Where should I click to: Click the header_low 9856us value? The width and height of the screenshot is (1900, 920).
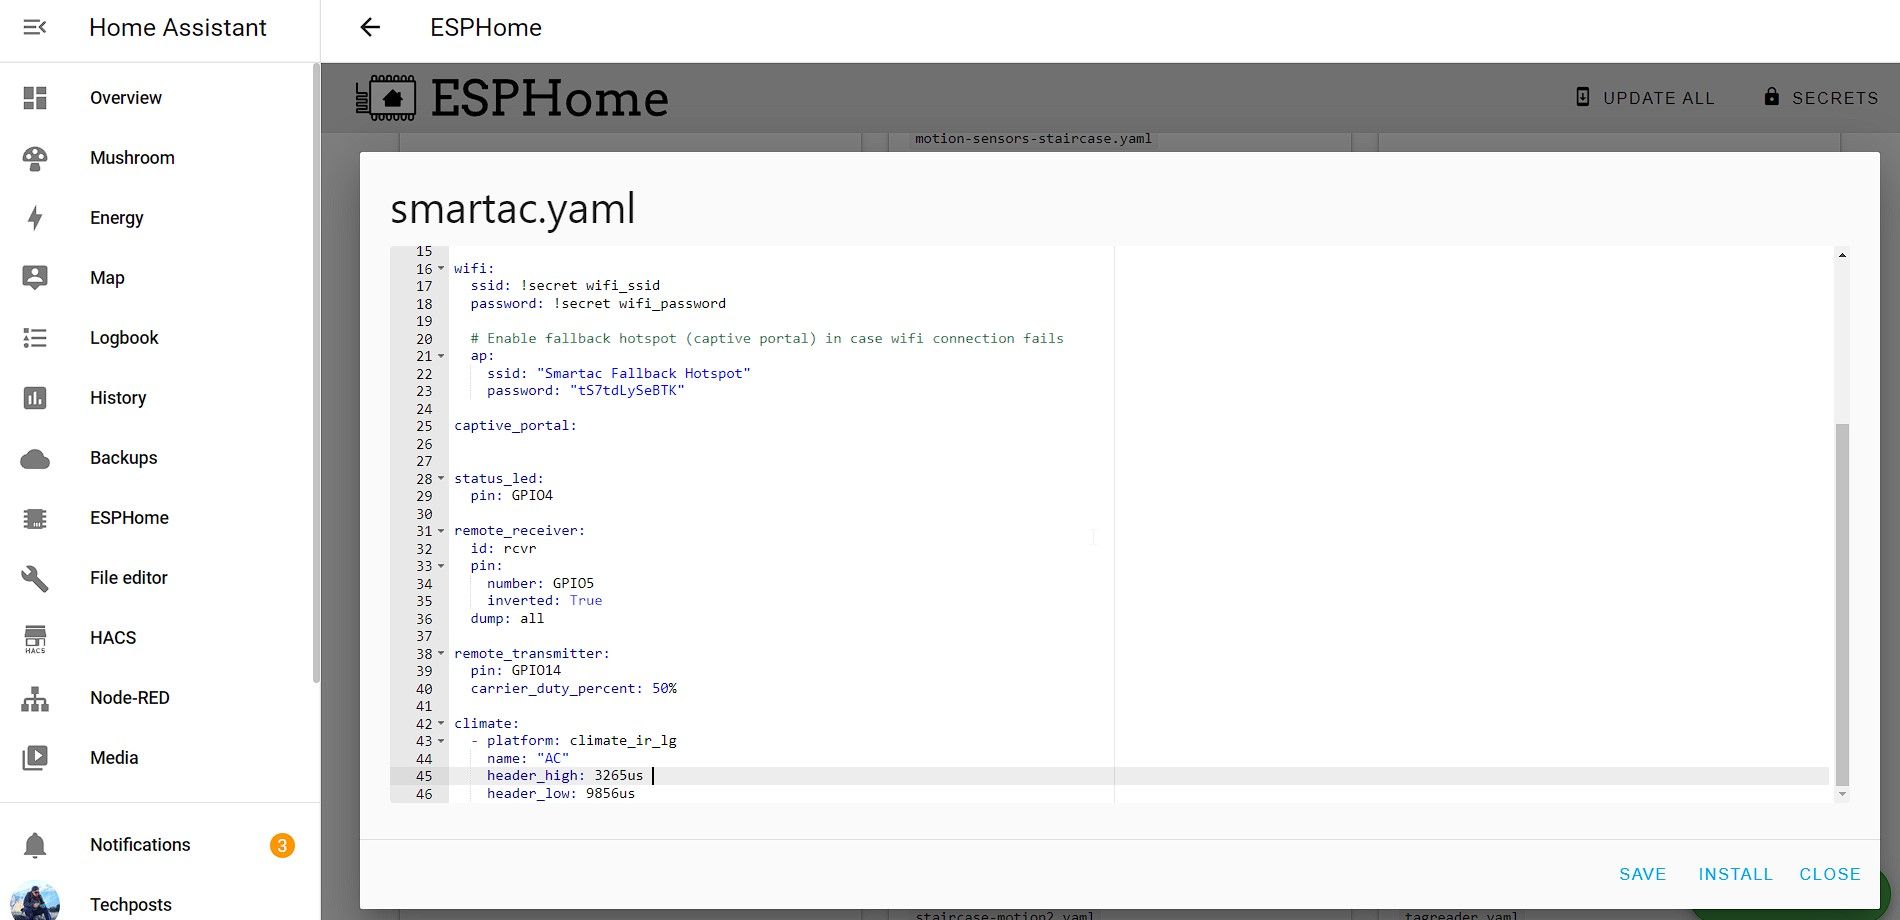[610, 794]
